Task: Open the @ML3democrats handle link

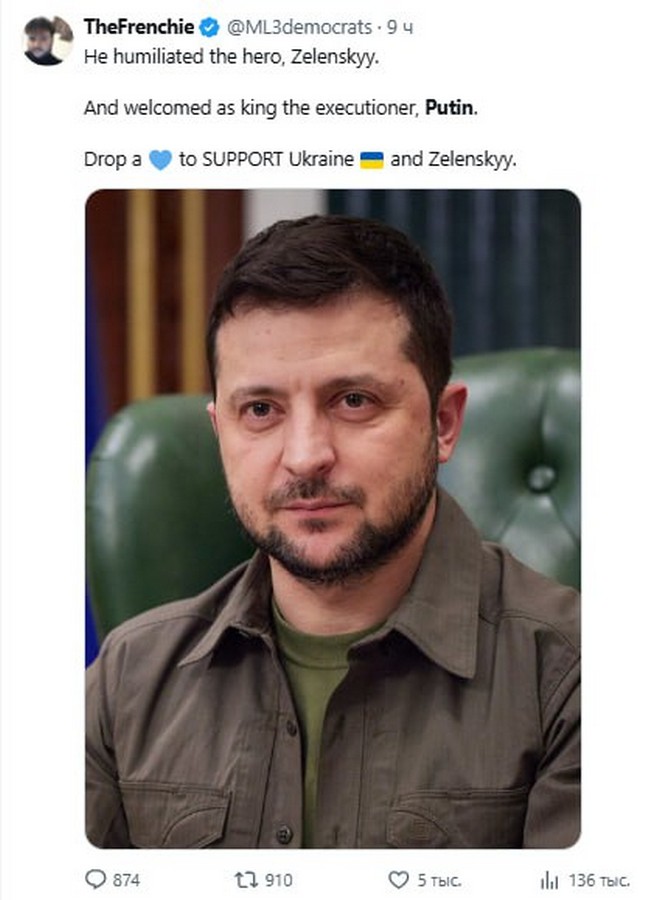Action: pyautogui.click(x=299, y=27)
